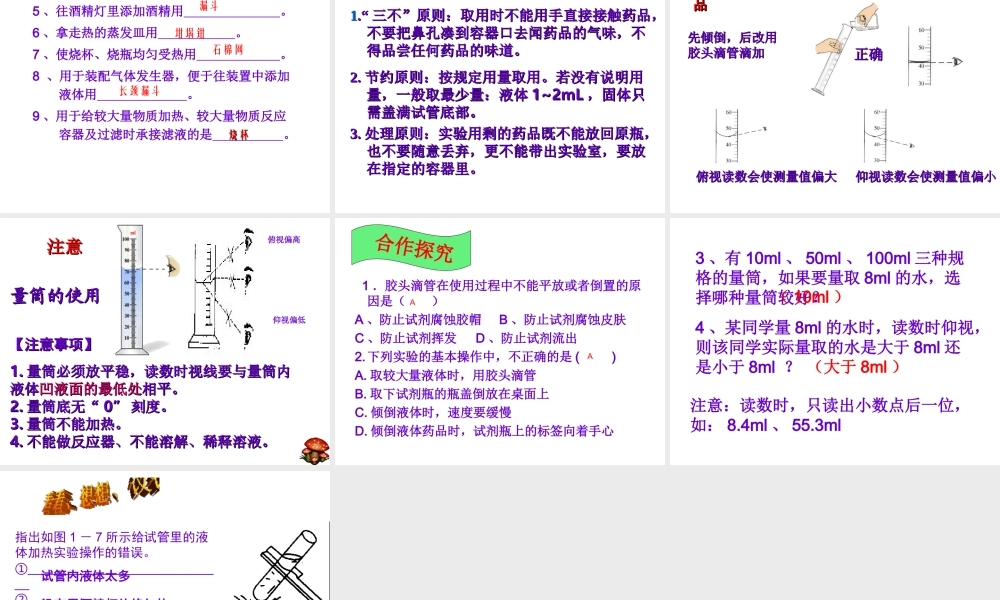Viewport: 1000px width, 600px height.
Task: Click caption 俯视读数会使测量值偏大
Action: pos(766,177)
